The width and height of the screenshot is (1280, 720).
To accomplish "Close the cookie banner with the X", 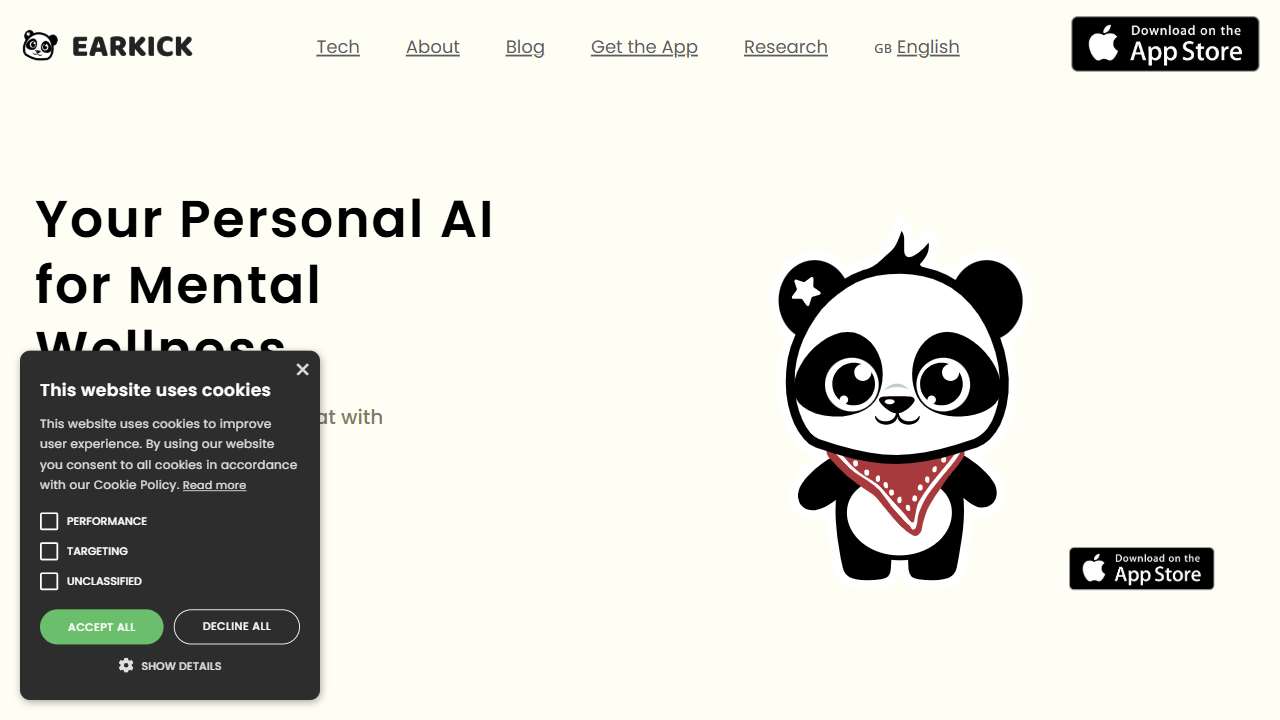I will coord(302,369).
